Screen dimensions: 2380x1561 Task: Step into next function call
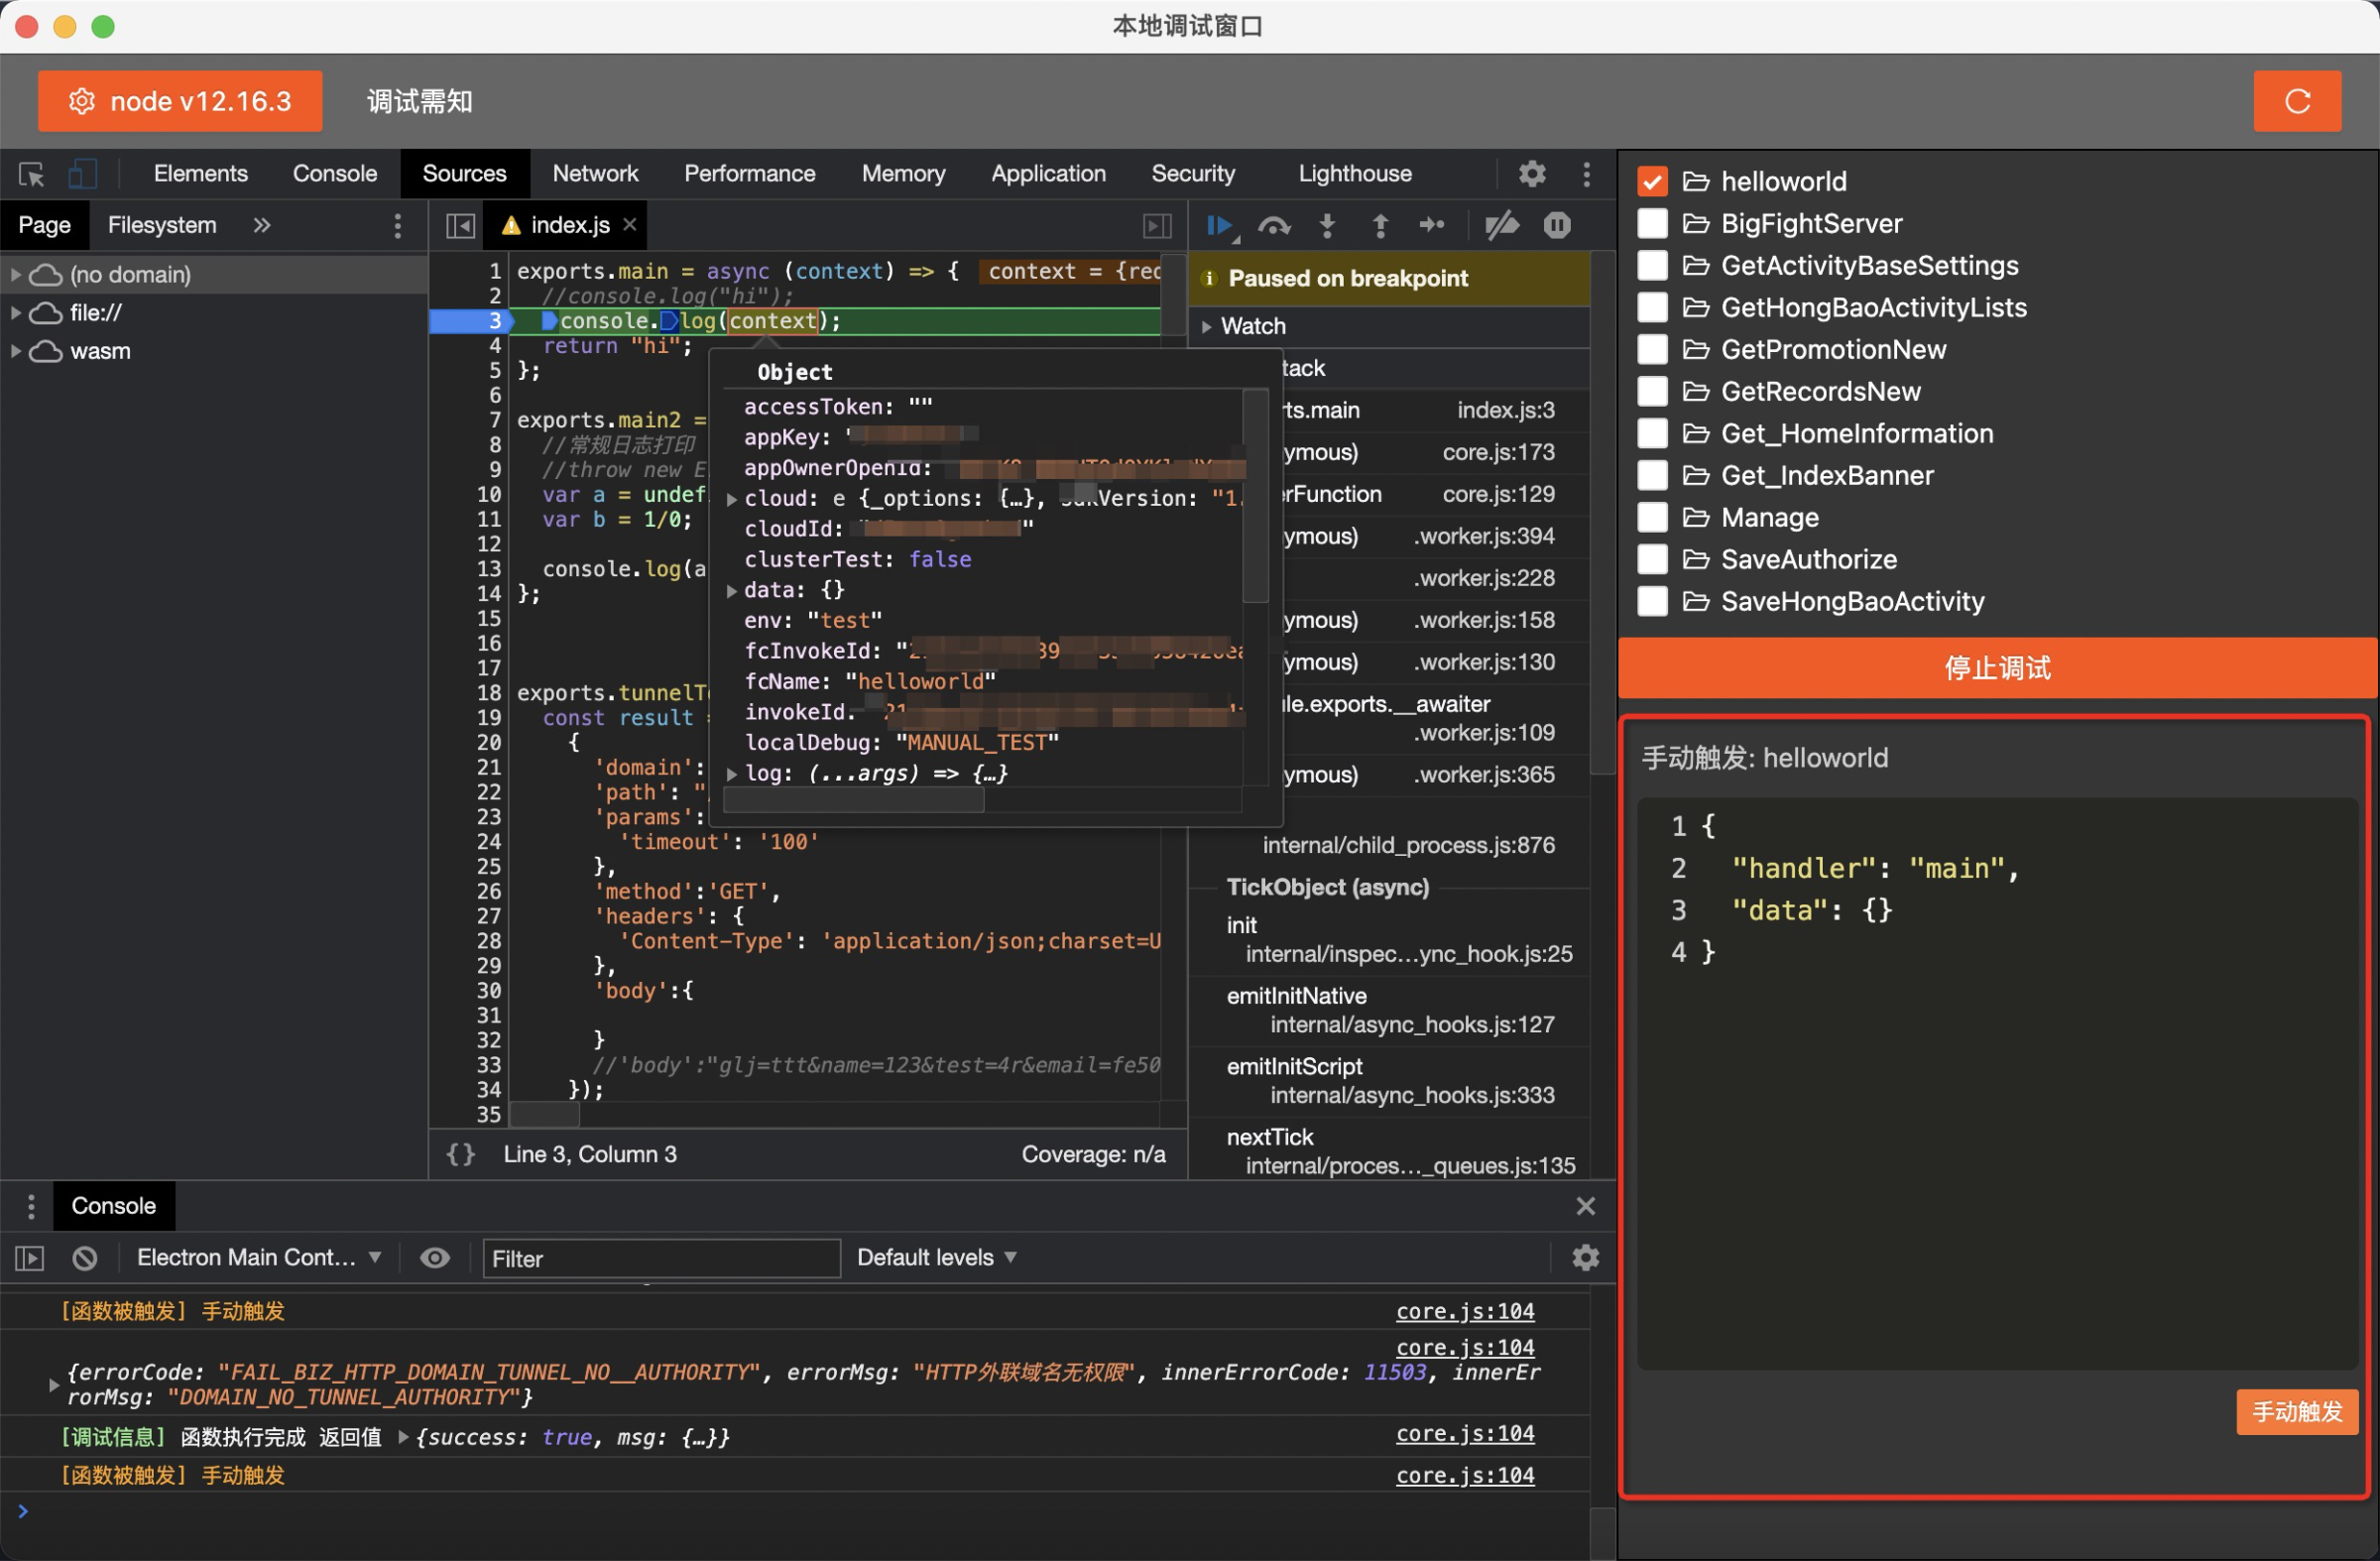point(1327,226)
